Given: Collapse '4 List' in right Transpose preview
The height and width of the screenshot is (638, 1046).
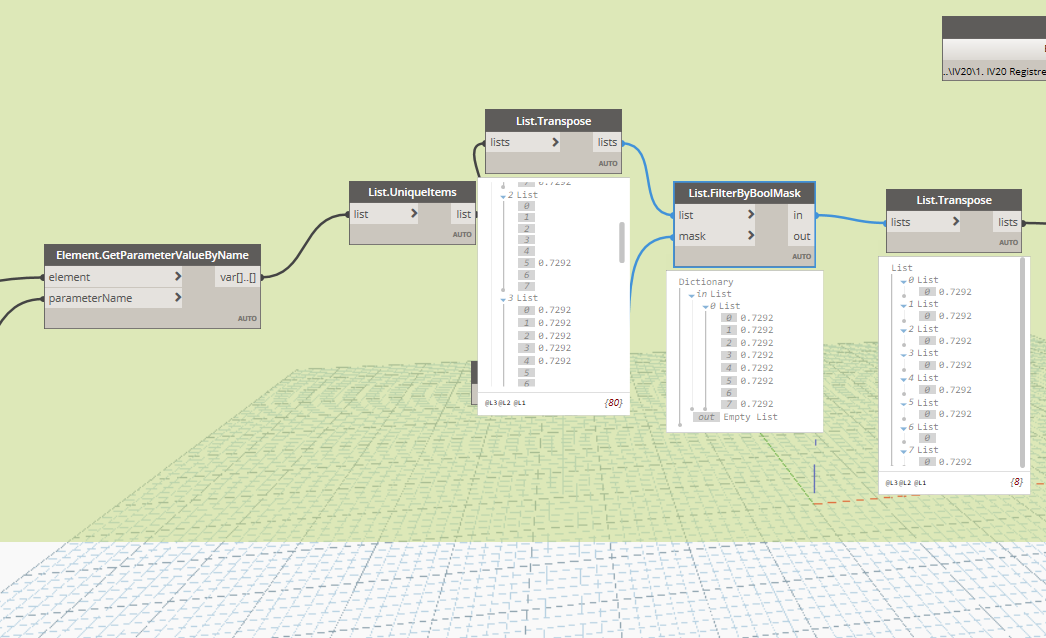Looking at the screenshot, I should pos(903,380).
